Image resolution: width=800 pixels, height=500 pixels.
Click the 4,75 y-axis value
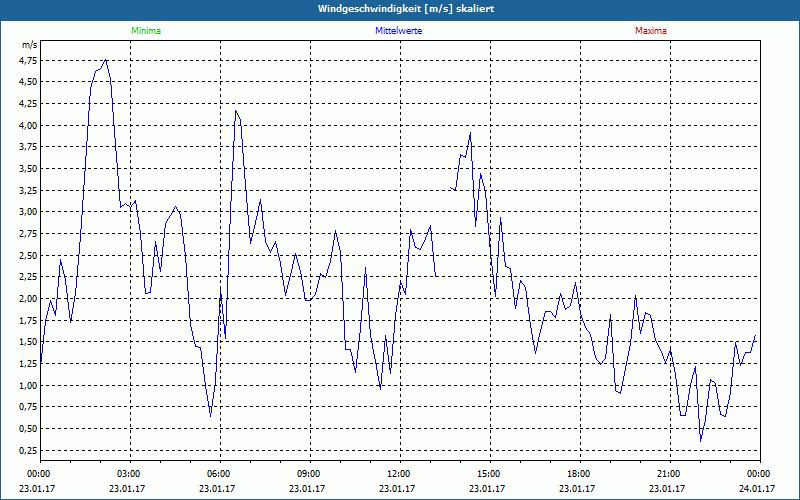pos(28,61)
